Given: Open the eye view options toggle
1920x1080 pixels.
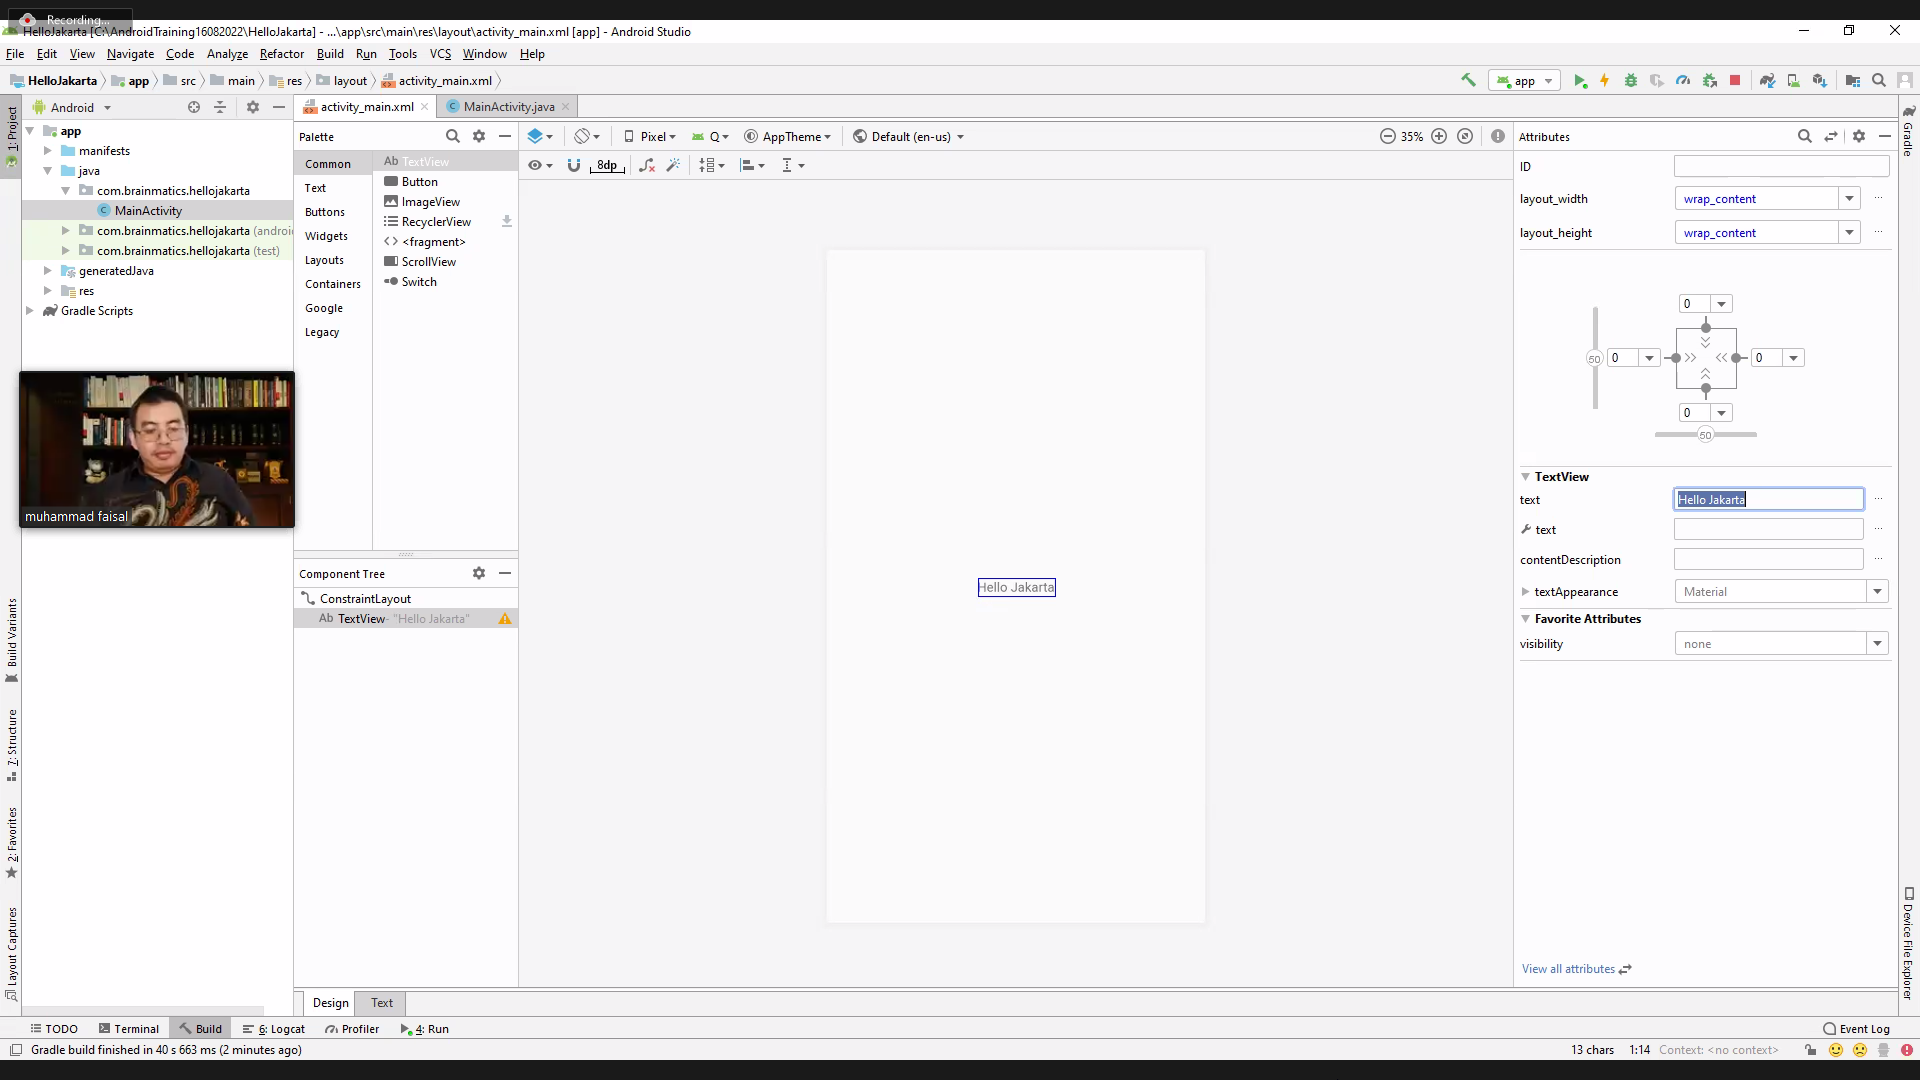Looking at the screenshot, I should (x=536, y=165).
